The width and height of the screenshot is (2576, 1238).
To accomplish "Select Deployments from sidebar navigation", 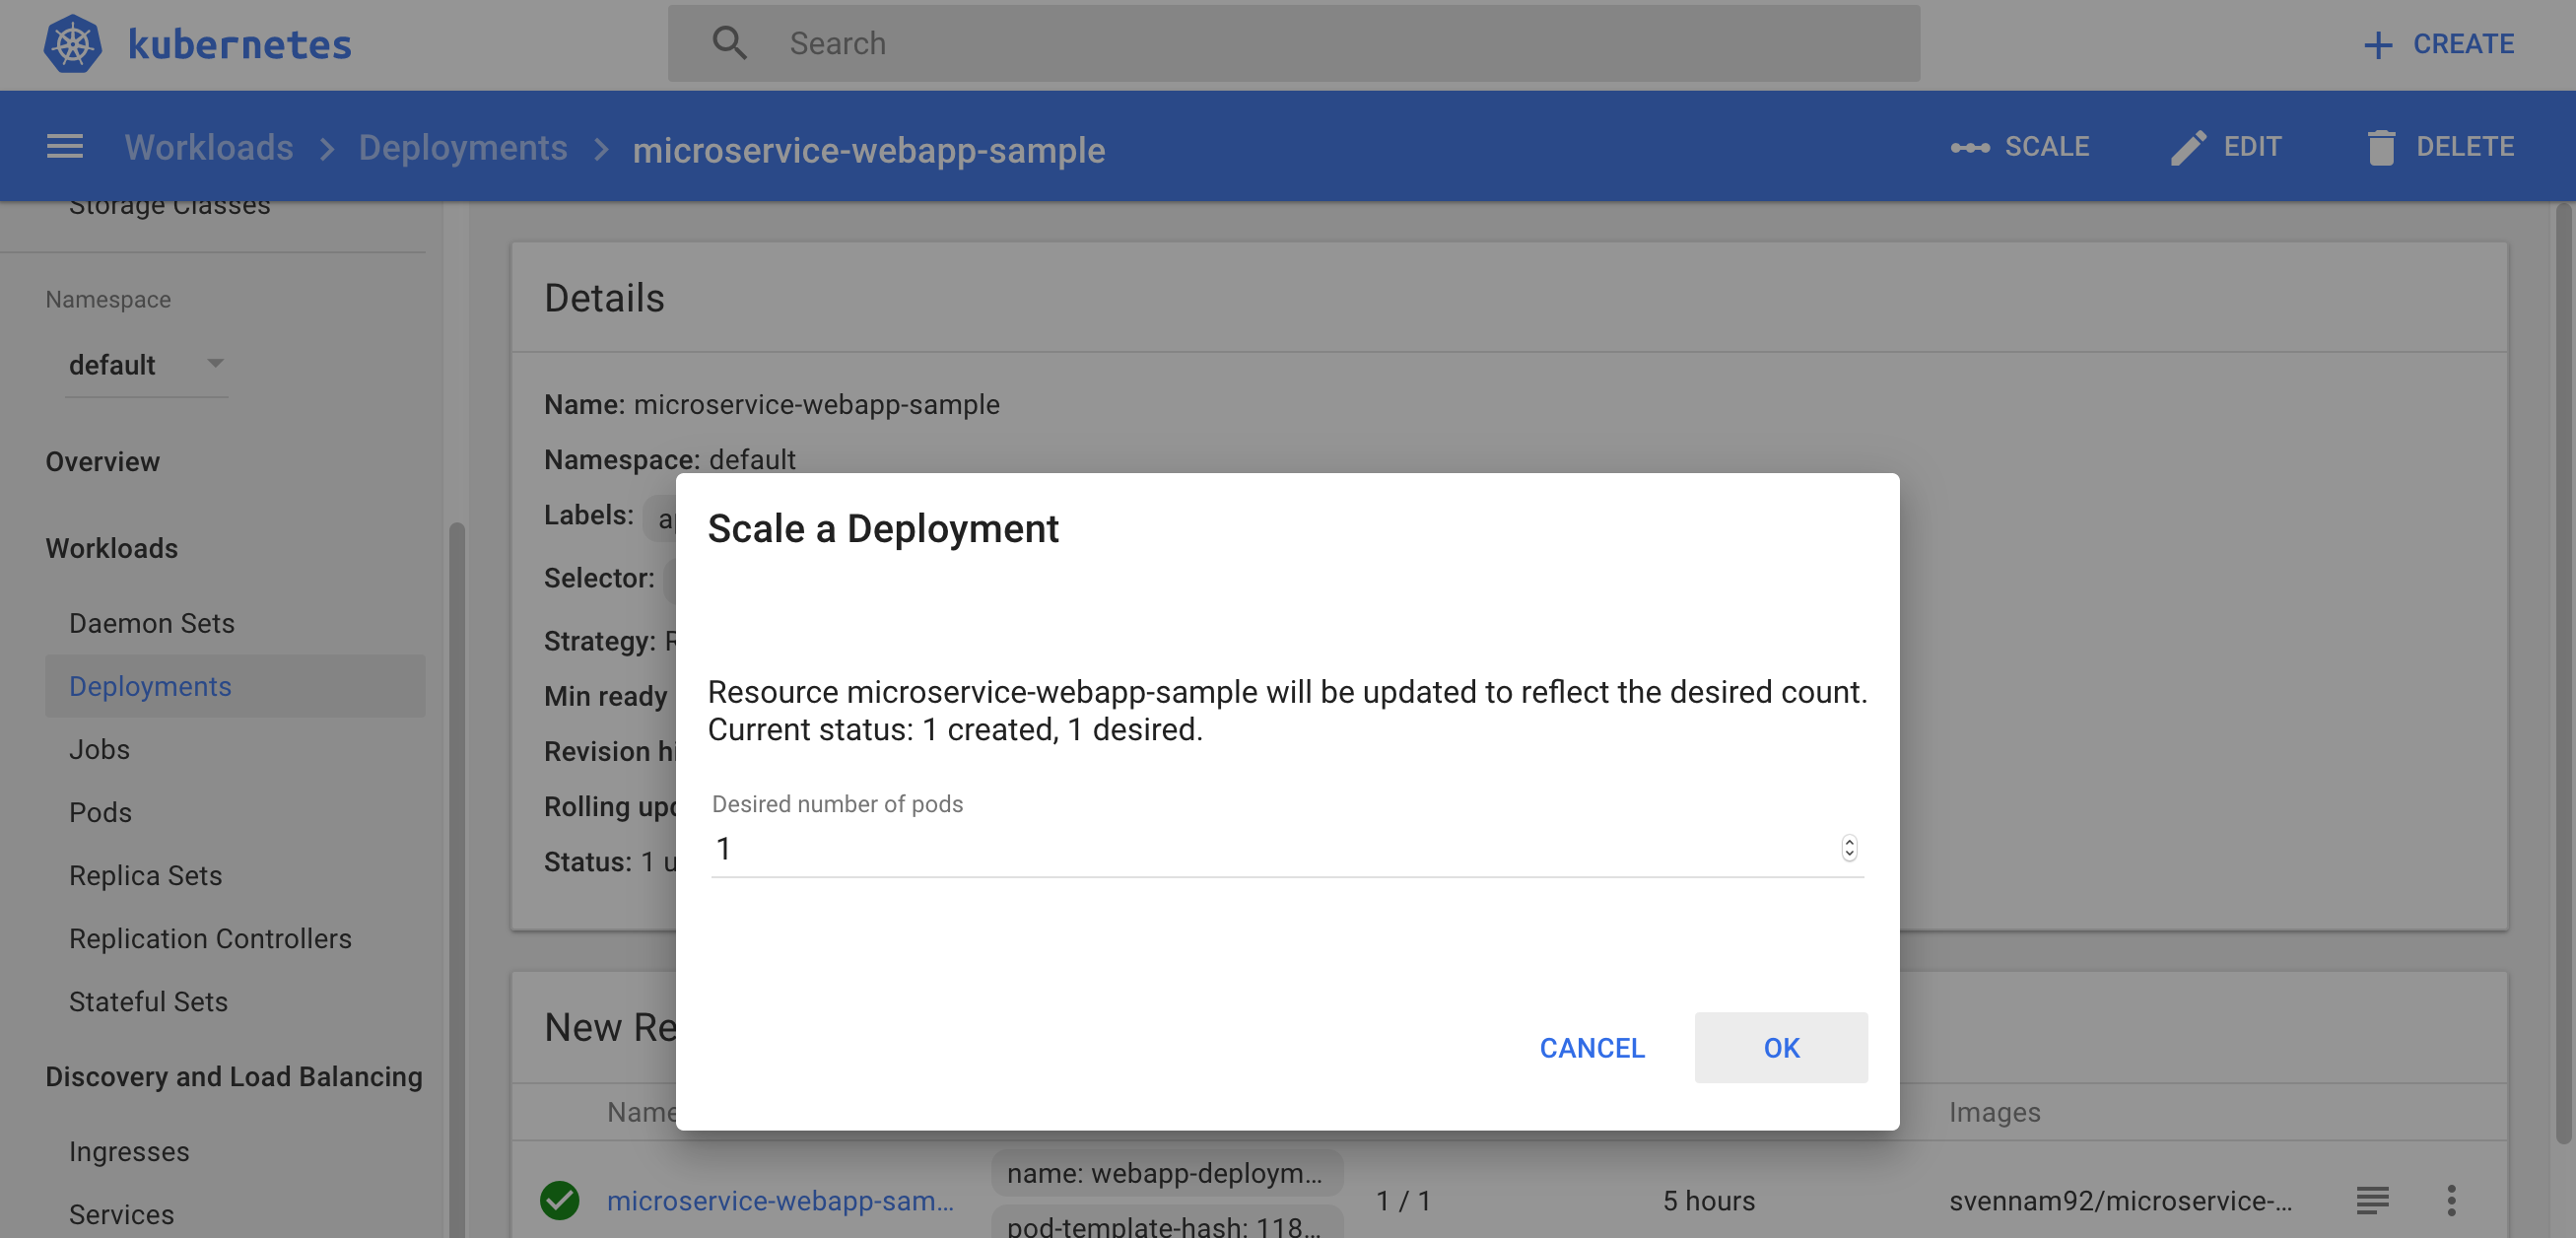I will click(x=150, y=686).
